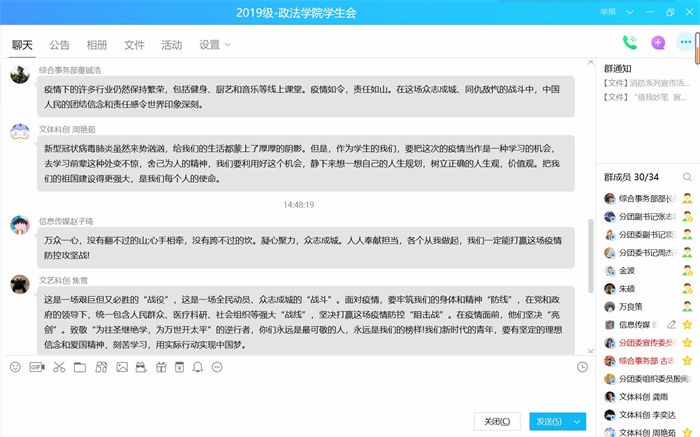
Task: Click the message starting 万众一心
Action: point(306,248)
